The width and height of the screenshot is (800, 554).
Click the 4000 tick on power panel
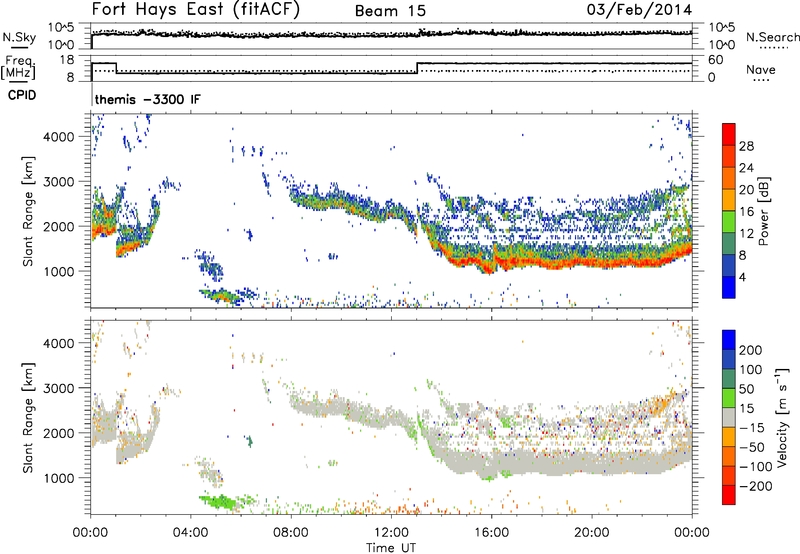point(59,137)
